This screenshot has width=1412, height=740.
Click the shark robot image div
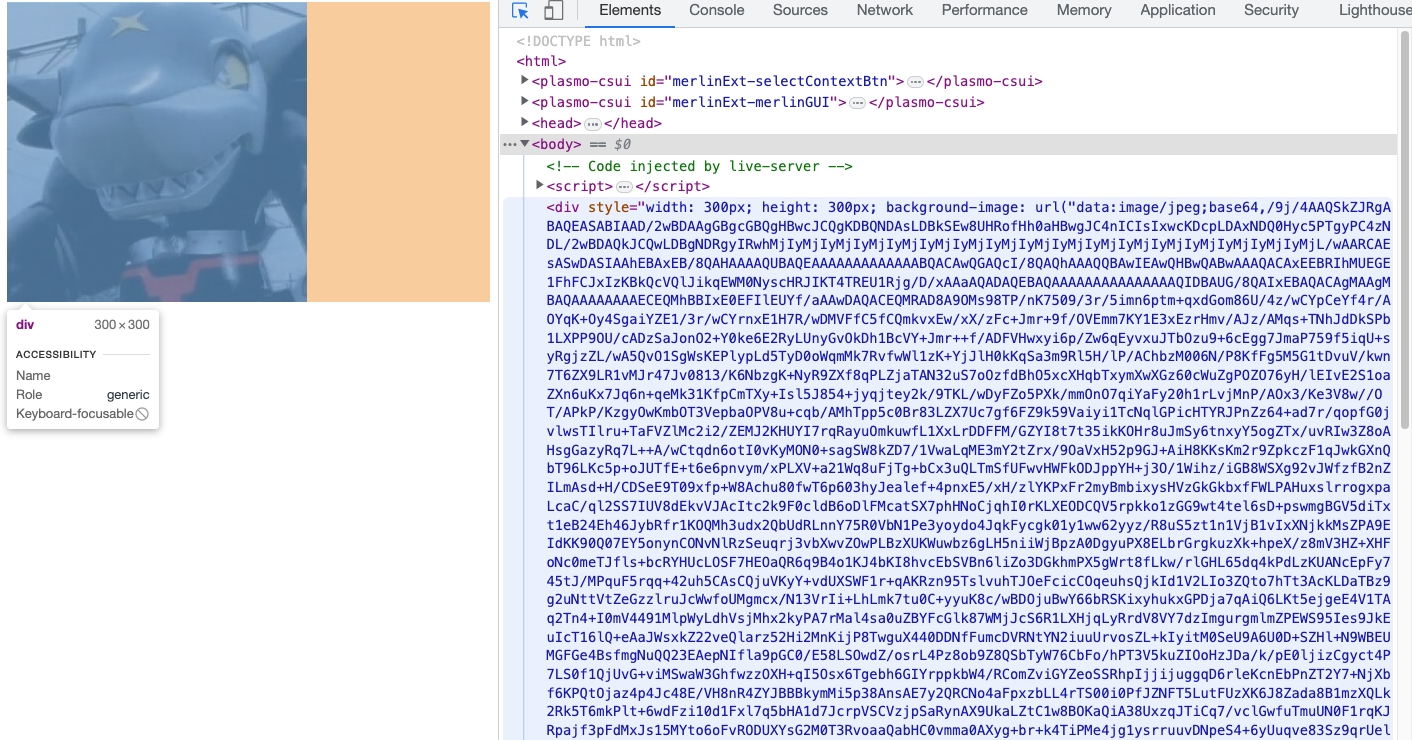(157, 152)
